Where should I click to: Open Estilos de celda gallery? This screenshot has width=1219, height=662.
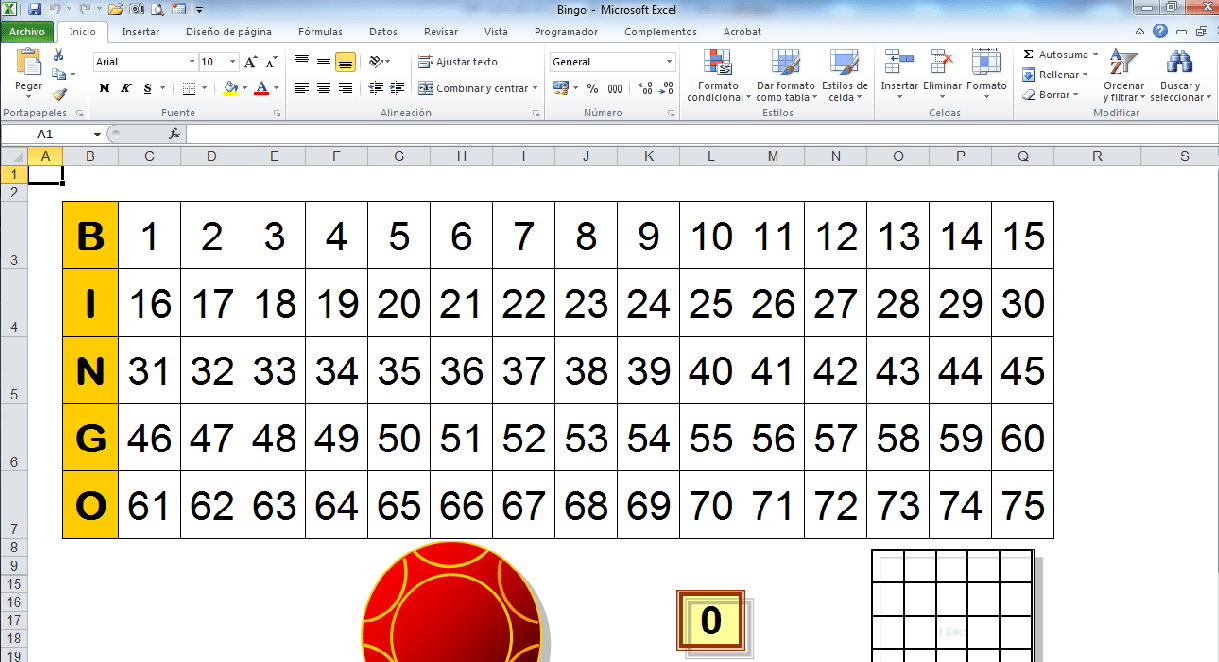coord(844,75)
